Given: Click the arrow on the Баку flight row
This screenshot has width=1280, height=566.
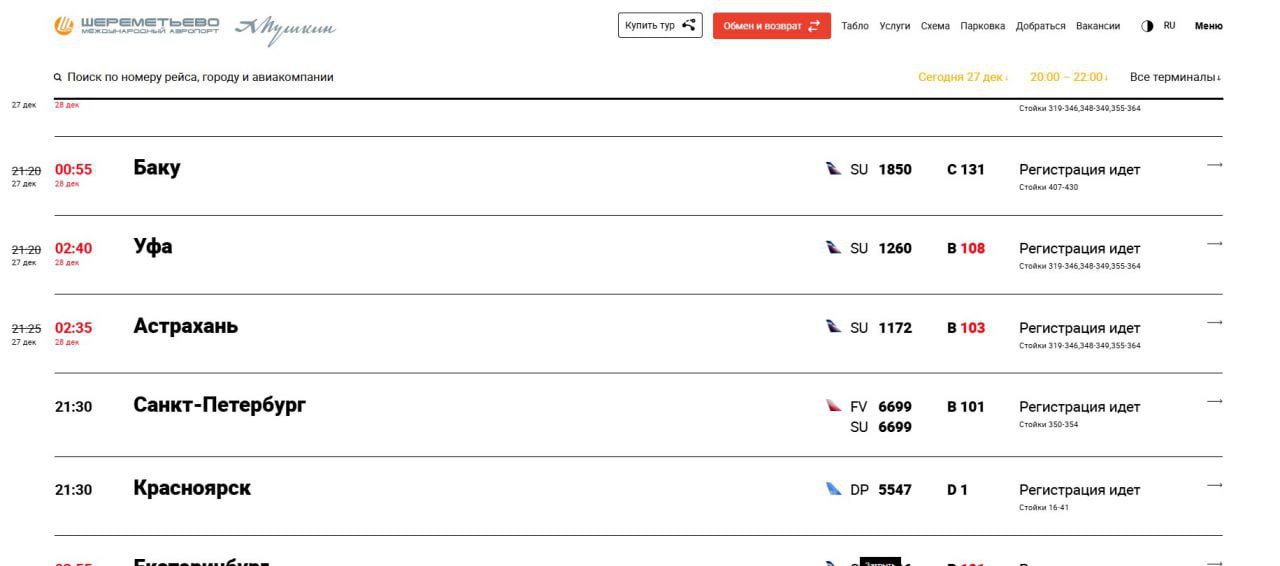Looking at the screenshot, I should (x=1214, y=165).
